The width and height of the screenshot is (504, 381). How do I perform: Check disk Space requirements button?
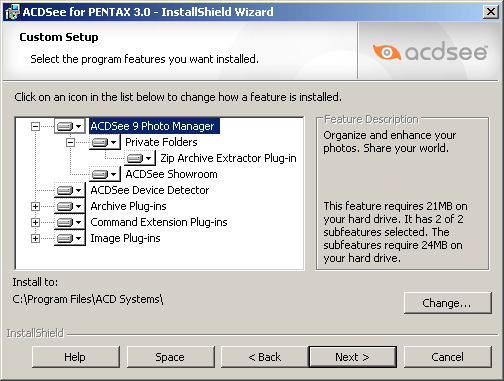point(170,357)
